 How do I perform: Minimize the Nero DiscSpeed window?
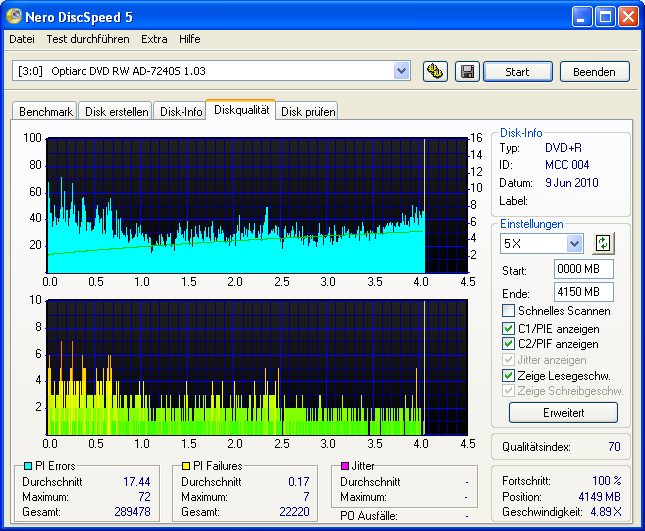582,17
